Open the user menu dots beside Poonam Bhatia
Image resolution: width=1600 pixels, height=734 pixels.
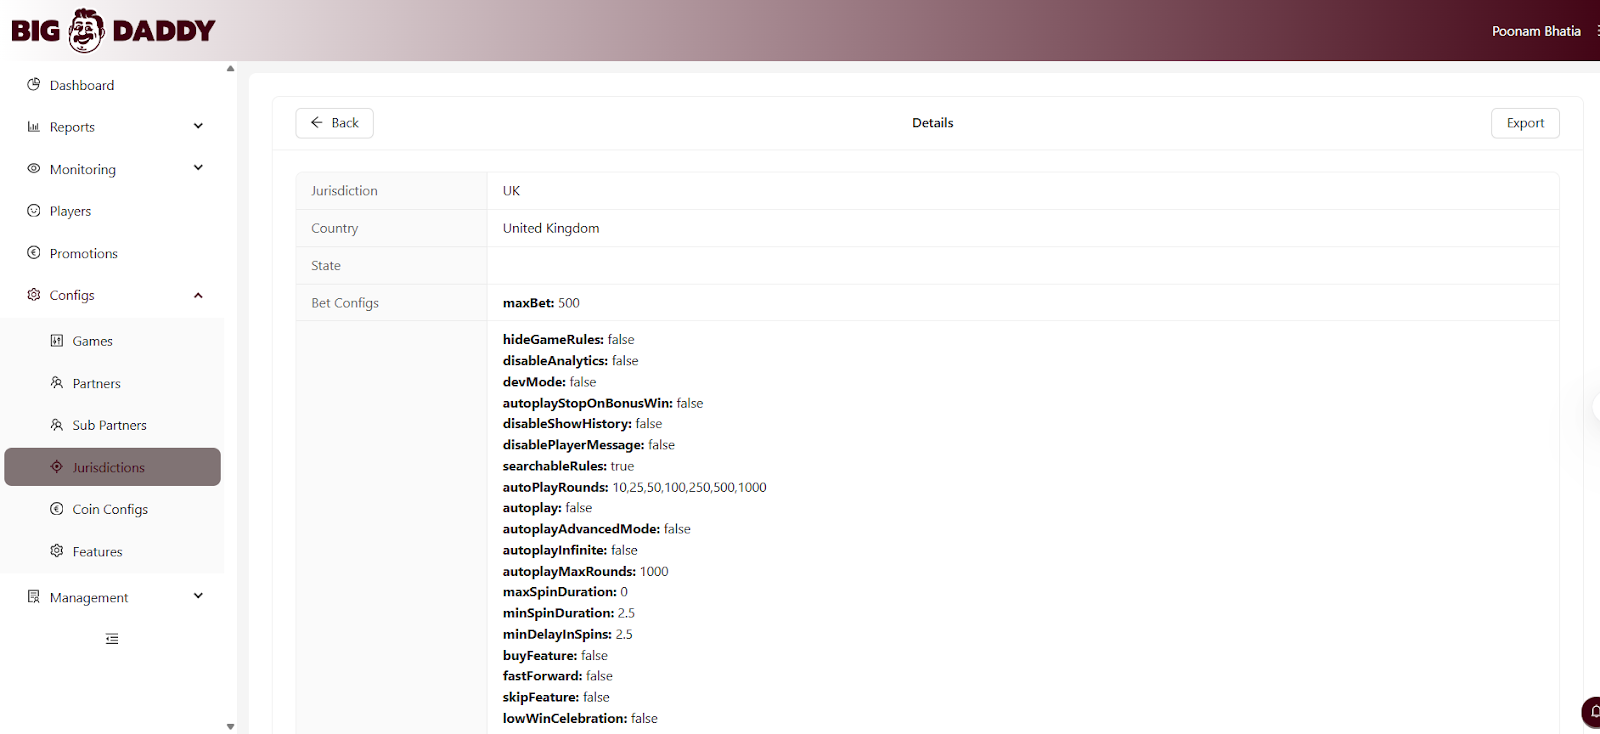coord(1597,31)
